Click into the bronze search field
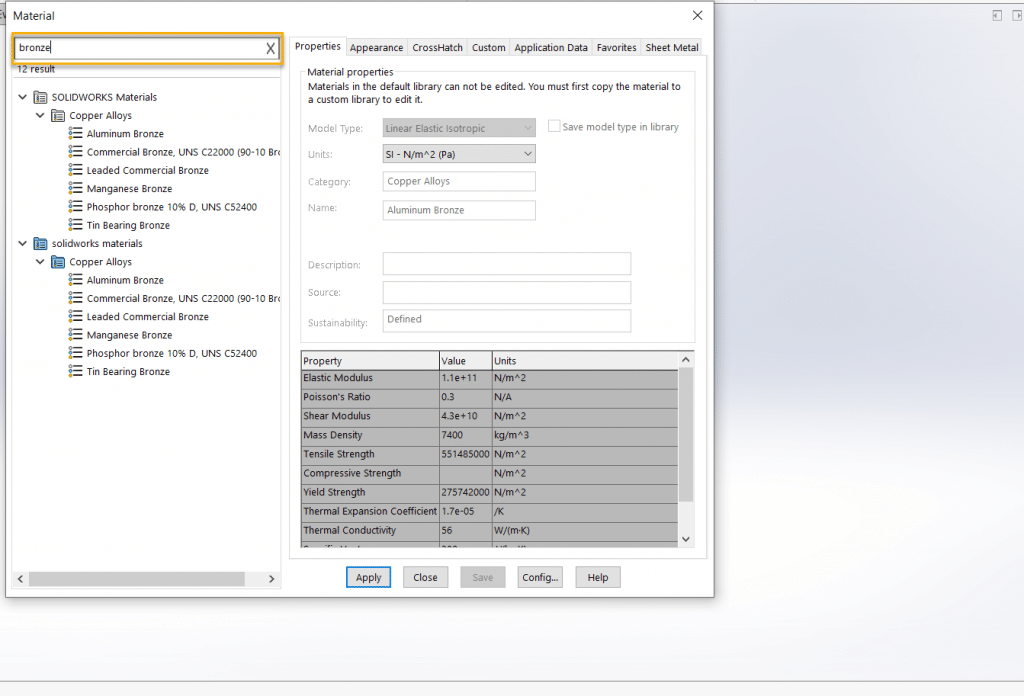The height and width of the screenshot is (696, 1024). 138,48
